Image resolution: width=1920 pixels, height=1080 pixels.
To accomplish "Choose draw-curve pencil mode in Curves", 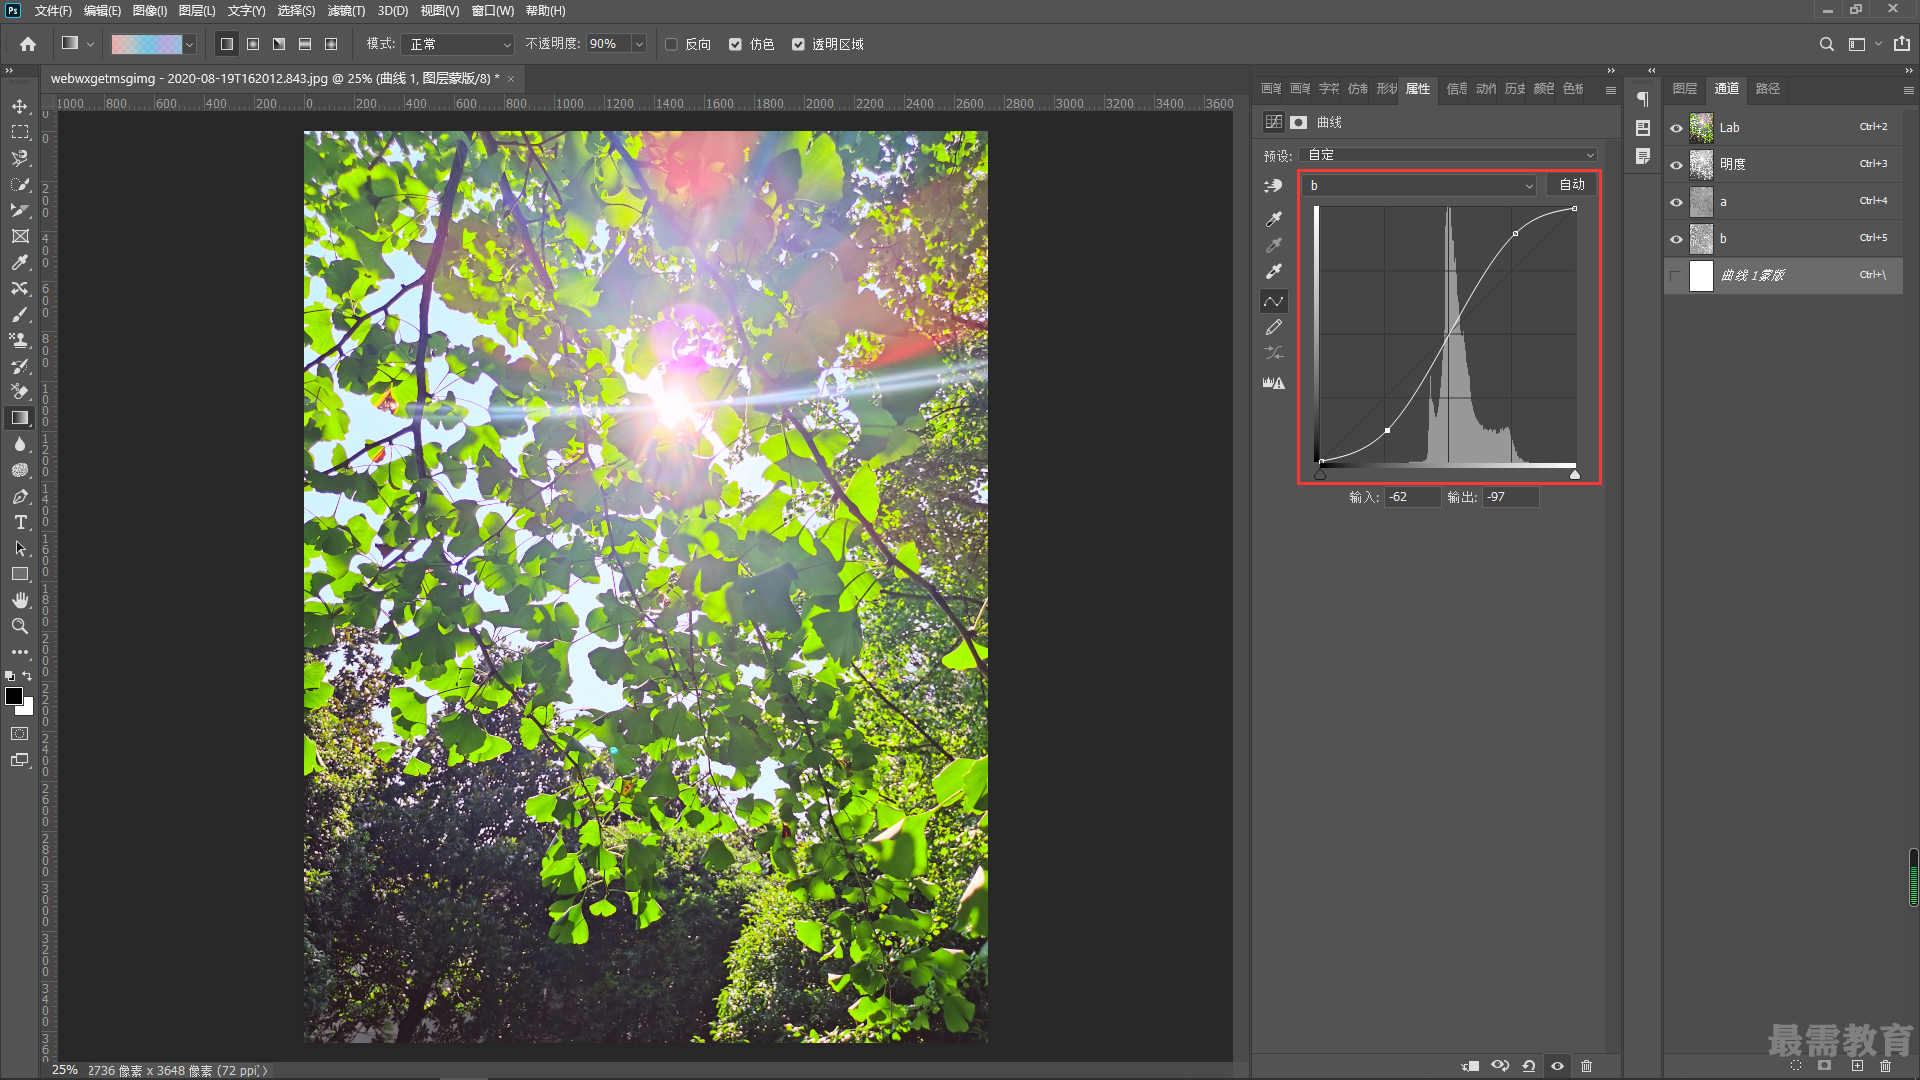I will pos(1273,327).
